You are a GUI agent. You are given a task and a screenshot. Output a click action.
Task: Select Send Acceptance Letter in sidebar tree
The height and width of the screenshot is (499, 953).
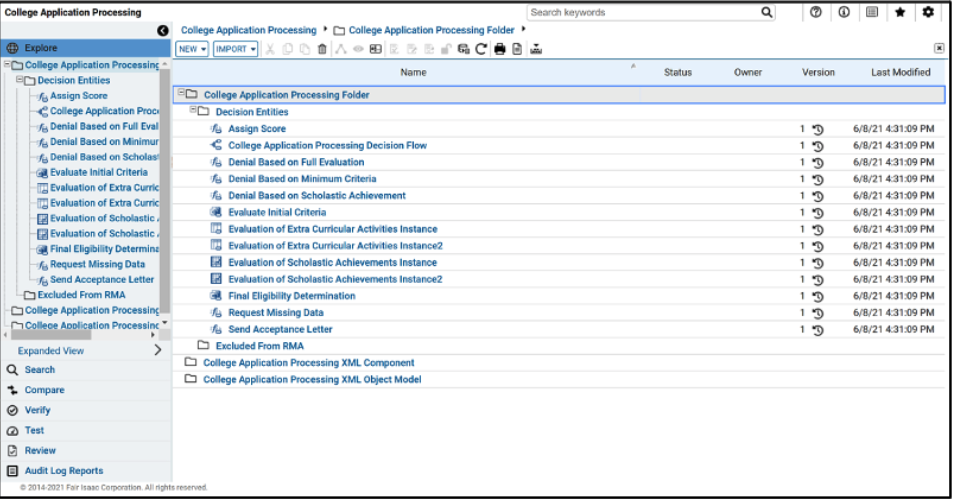pyautogui.click(x=101, y=280)
